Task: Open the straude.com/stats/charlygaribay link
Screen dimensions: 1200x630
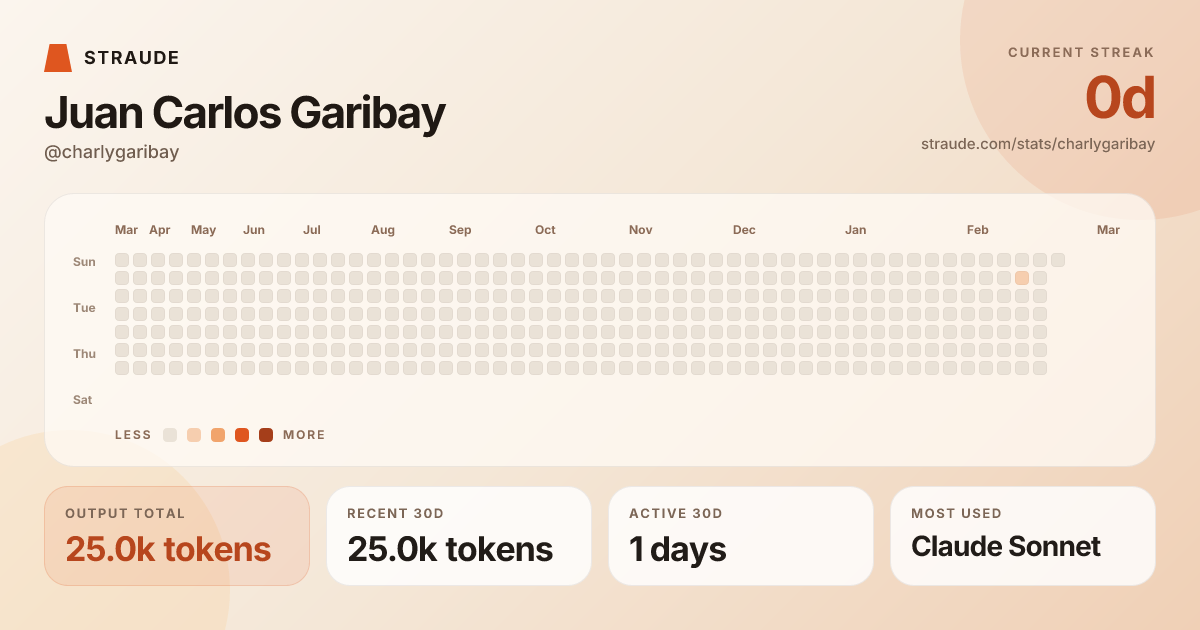Action: pos(1037,144)
